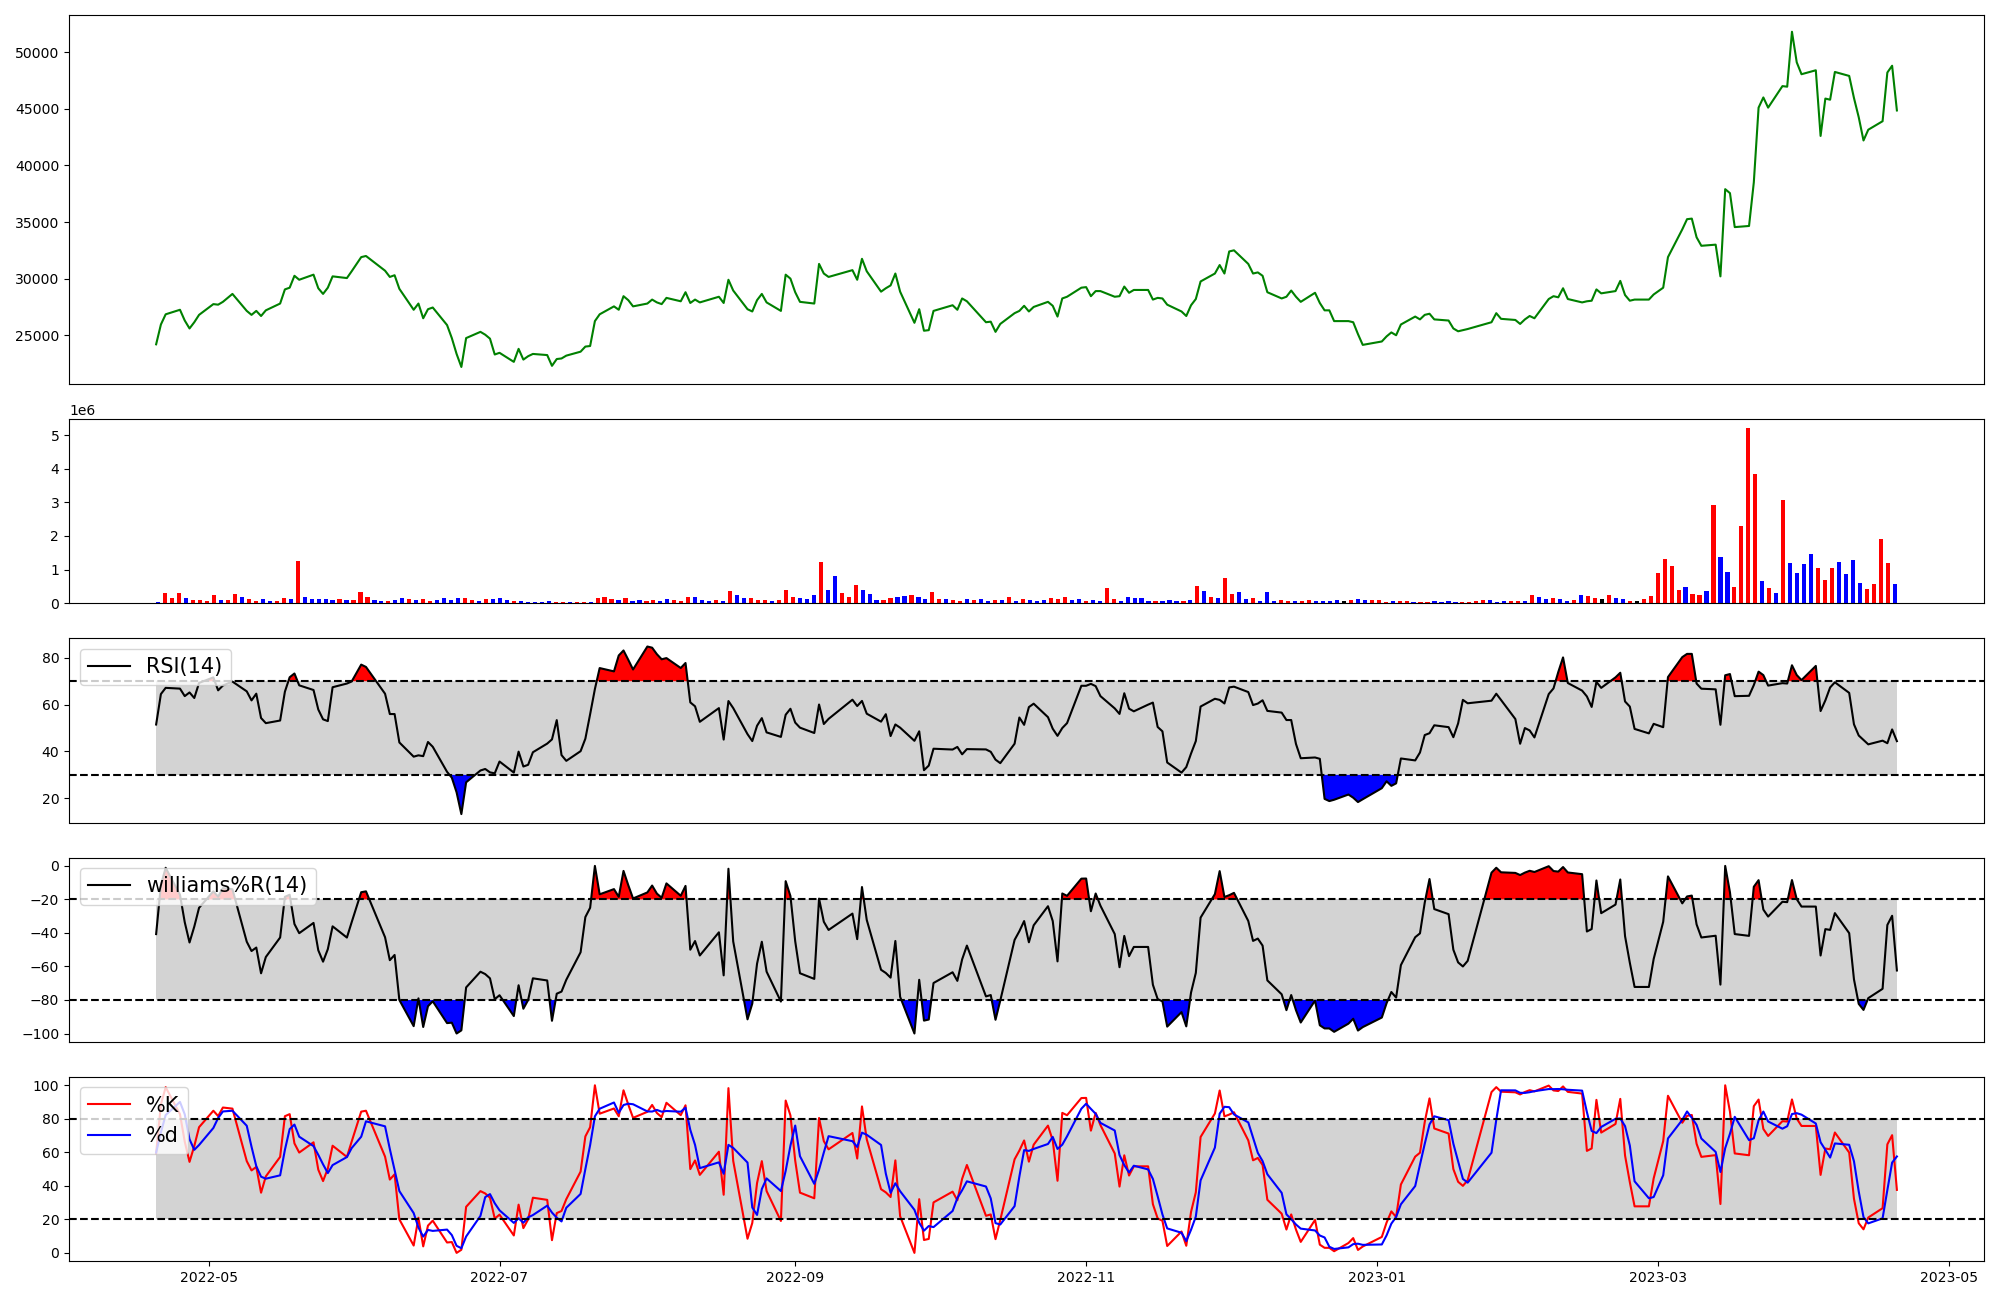Select the 2022-09 date tick label
Screen dimensions: 2000x1300
click(795, 1277)
